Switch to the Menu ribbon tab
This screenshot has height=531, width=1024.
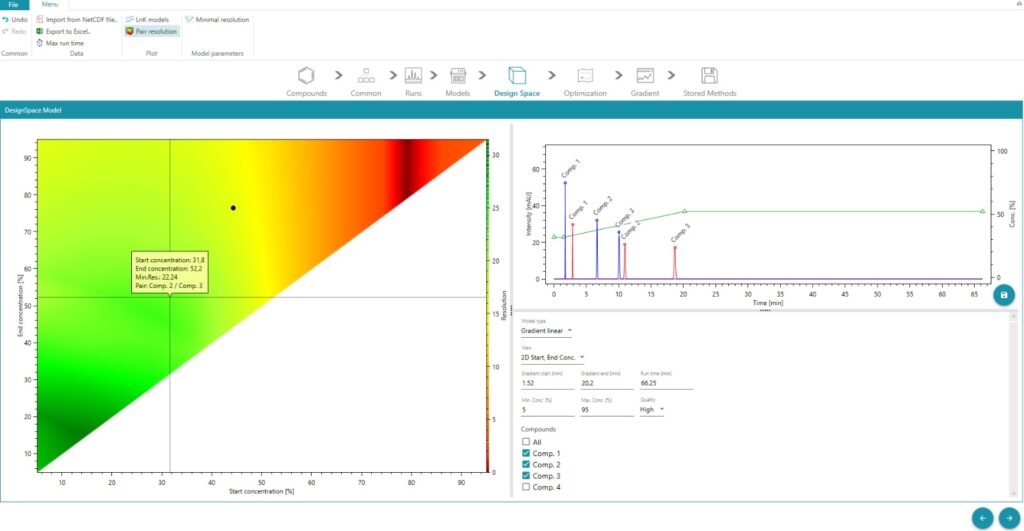(x=49, y=5)
